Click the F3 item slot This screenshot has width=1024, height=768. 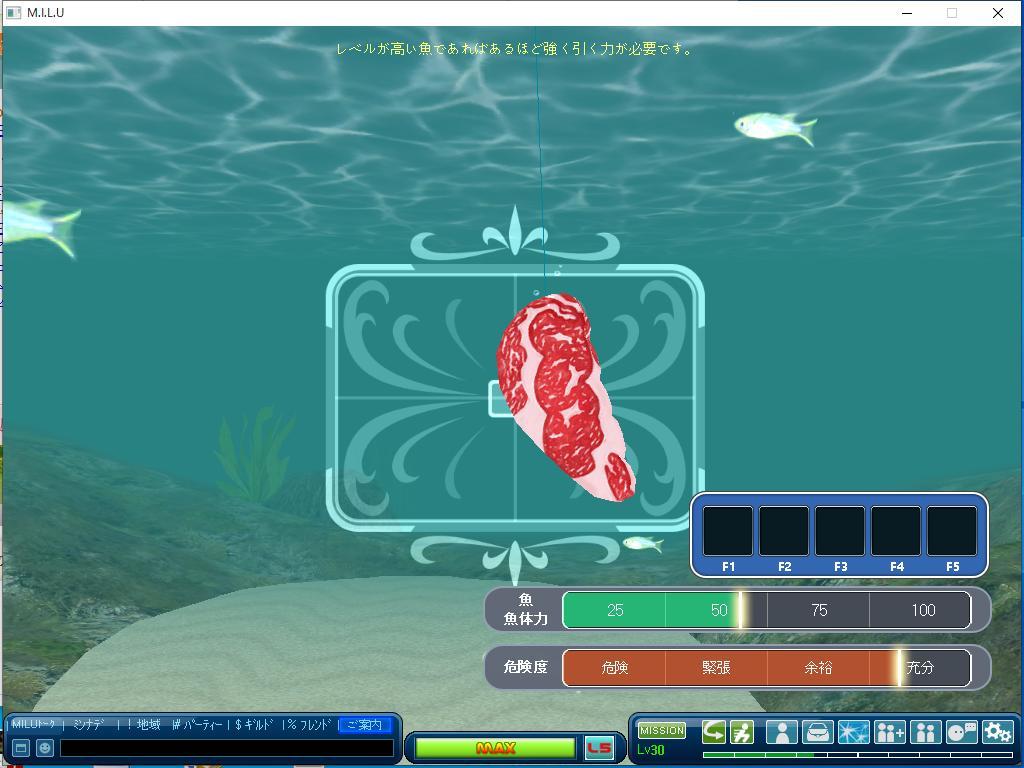click(840, 531)
